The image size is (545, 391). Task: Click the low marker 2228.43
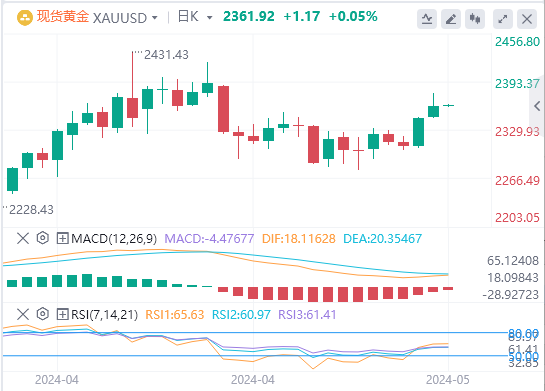click(x=31, y=210)
